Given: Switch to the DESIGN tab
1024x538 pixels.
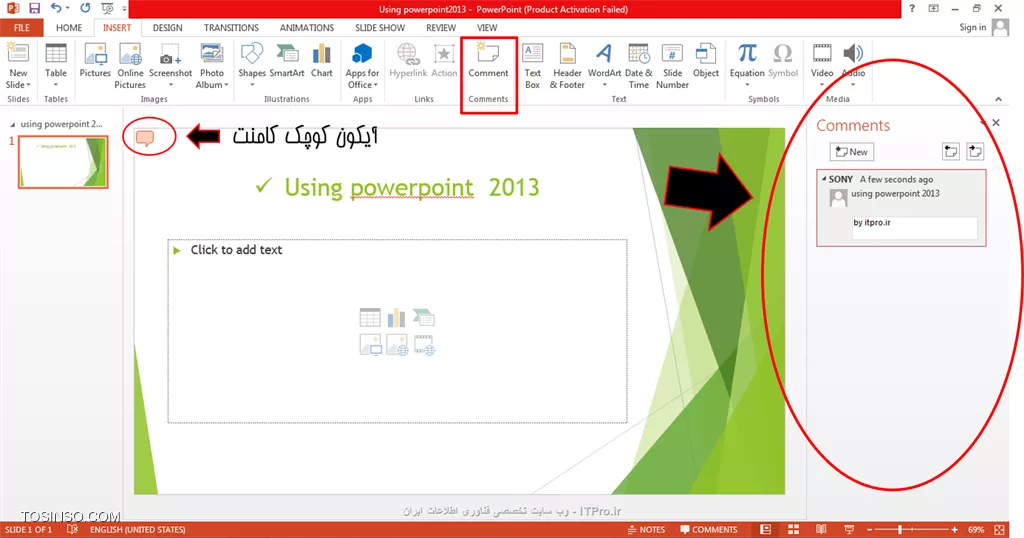Looking at the screenshot, I should tap(167, 28).
